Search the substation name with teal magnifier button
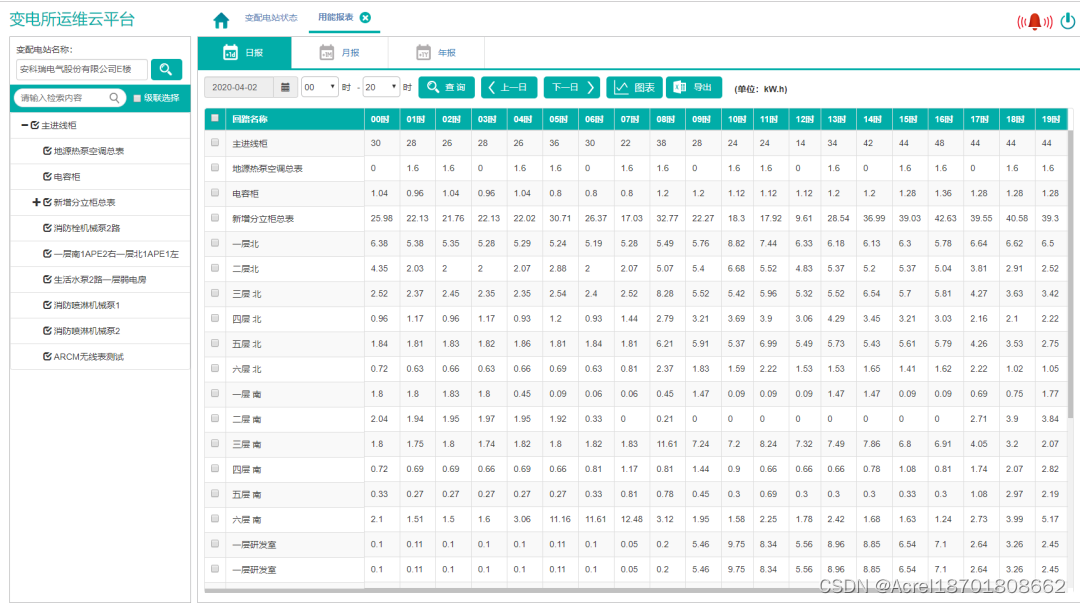1080x603 pixels. tap(166, 69)
